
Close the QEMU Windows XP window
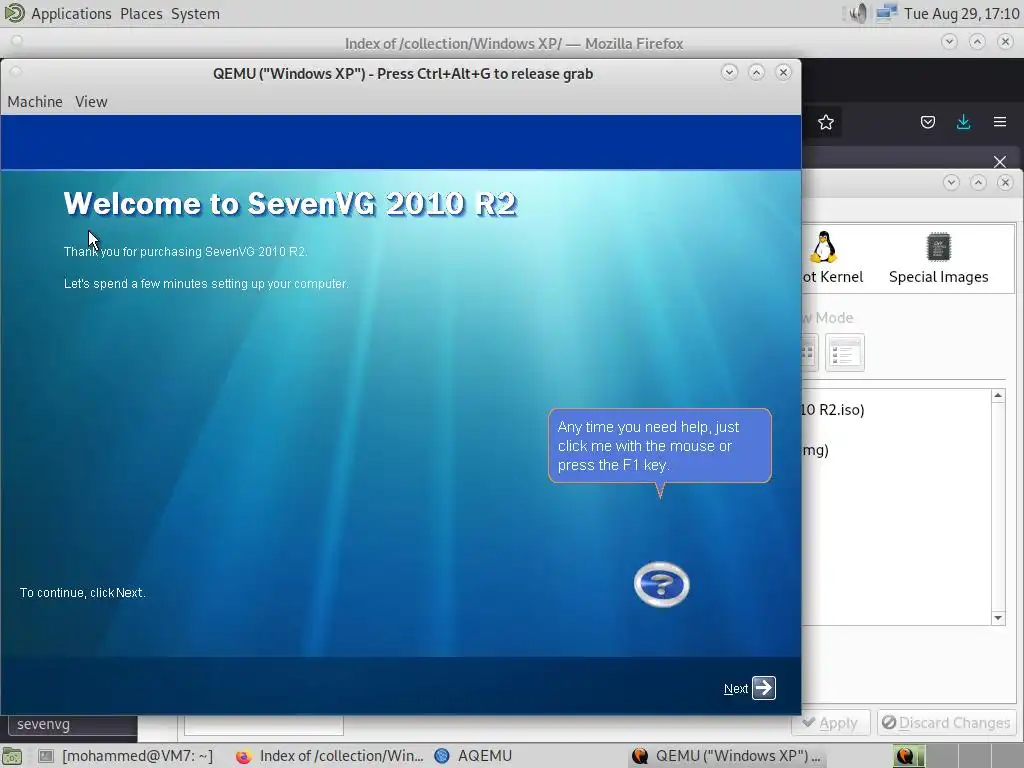(x=783, y=72)
